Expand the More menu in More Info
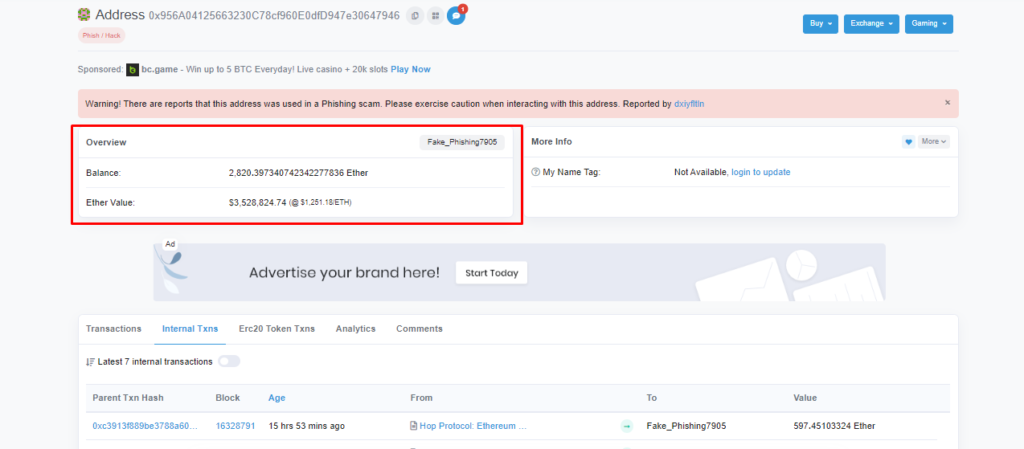The height and width of the screenshot is (449, 1024). (934, 142)
